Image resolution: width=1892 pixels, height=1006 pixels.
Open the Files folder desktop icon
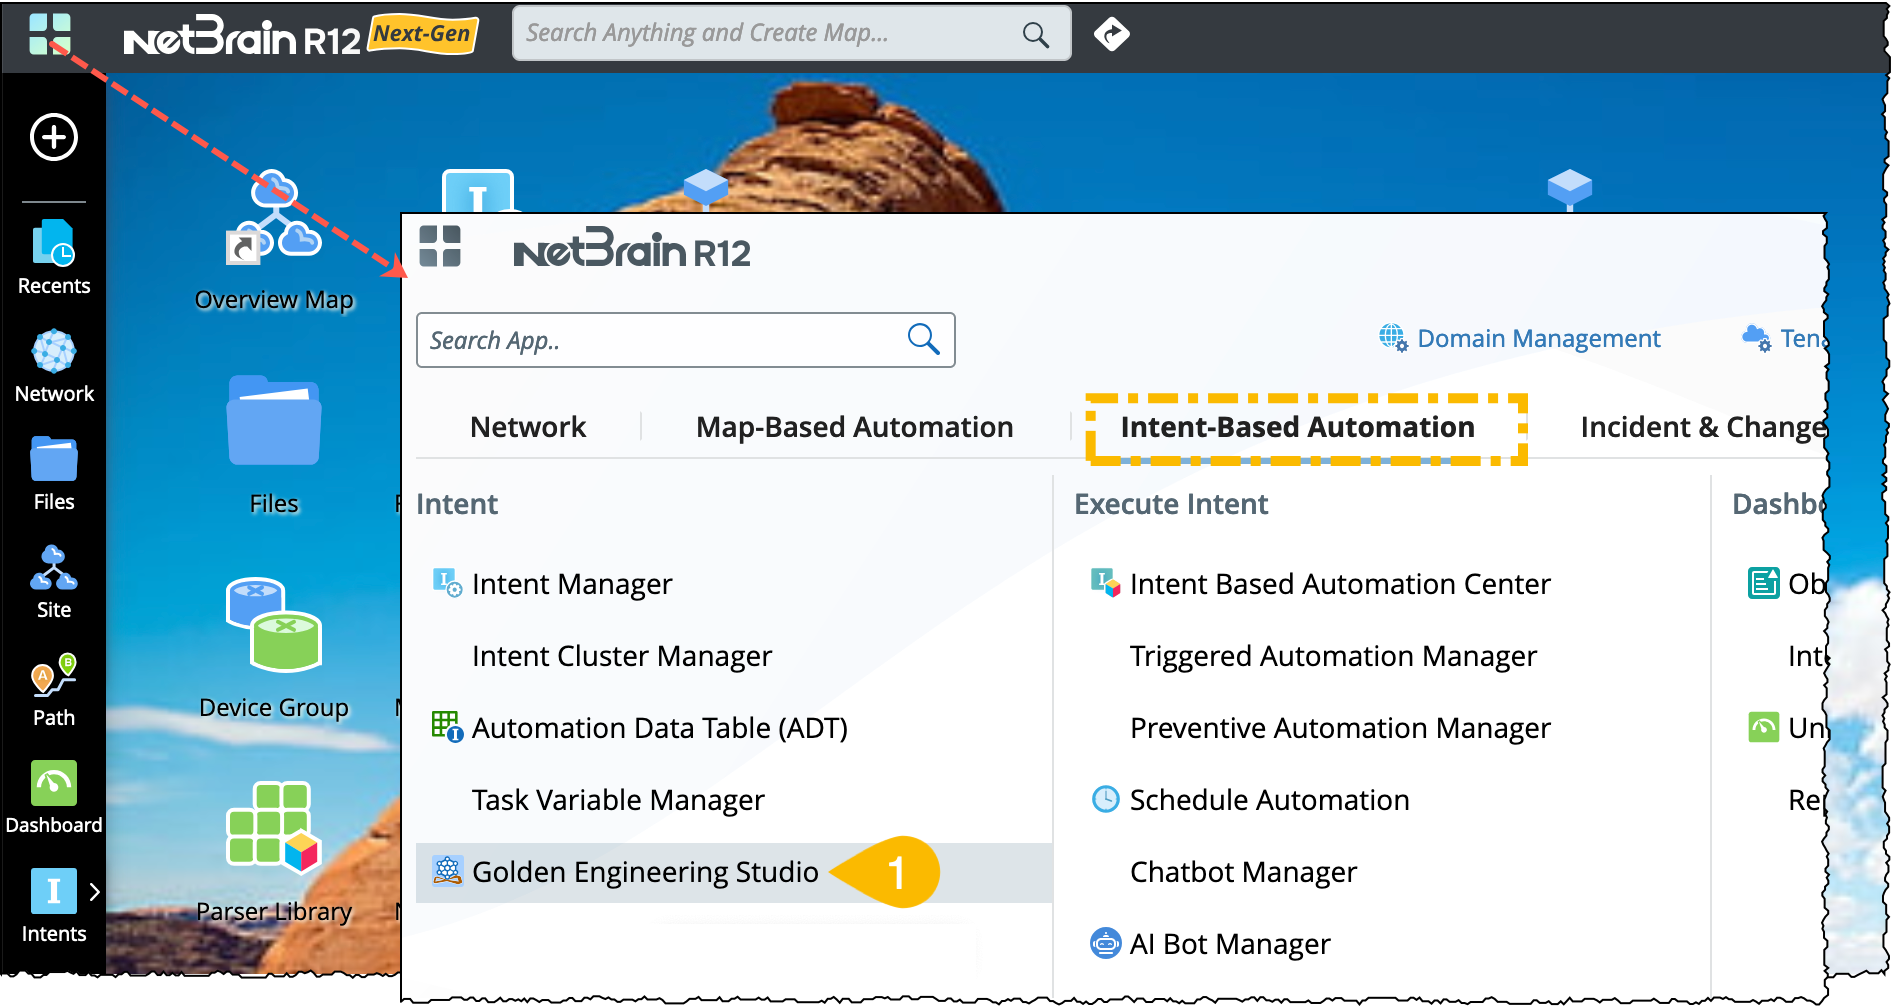pyautogui.click(x=274, y=446)
